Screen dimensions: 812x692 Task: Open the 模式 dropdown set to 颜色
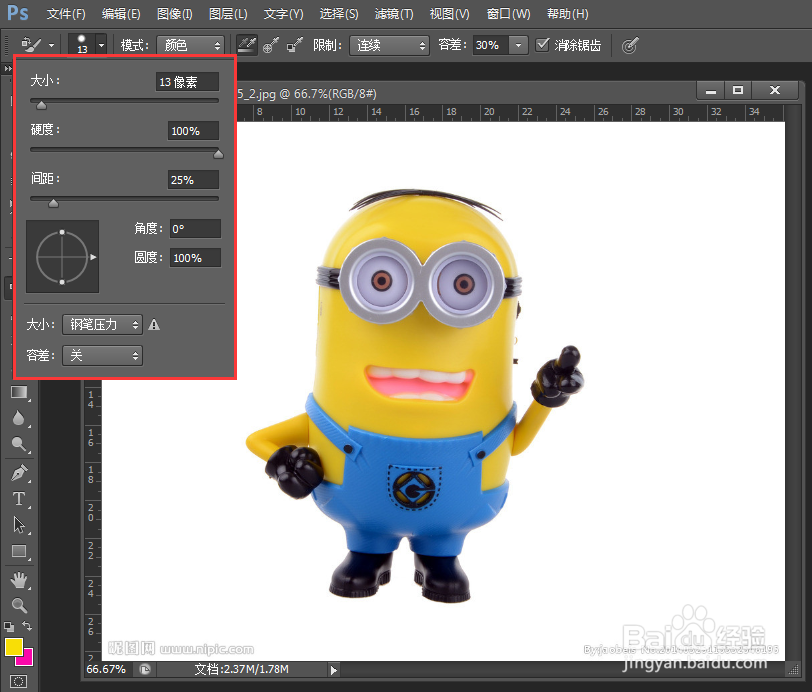click(x=191, y=45)
